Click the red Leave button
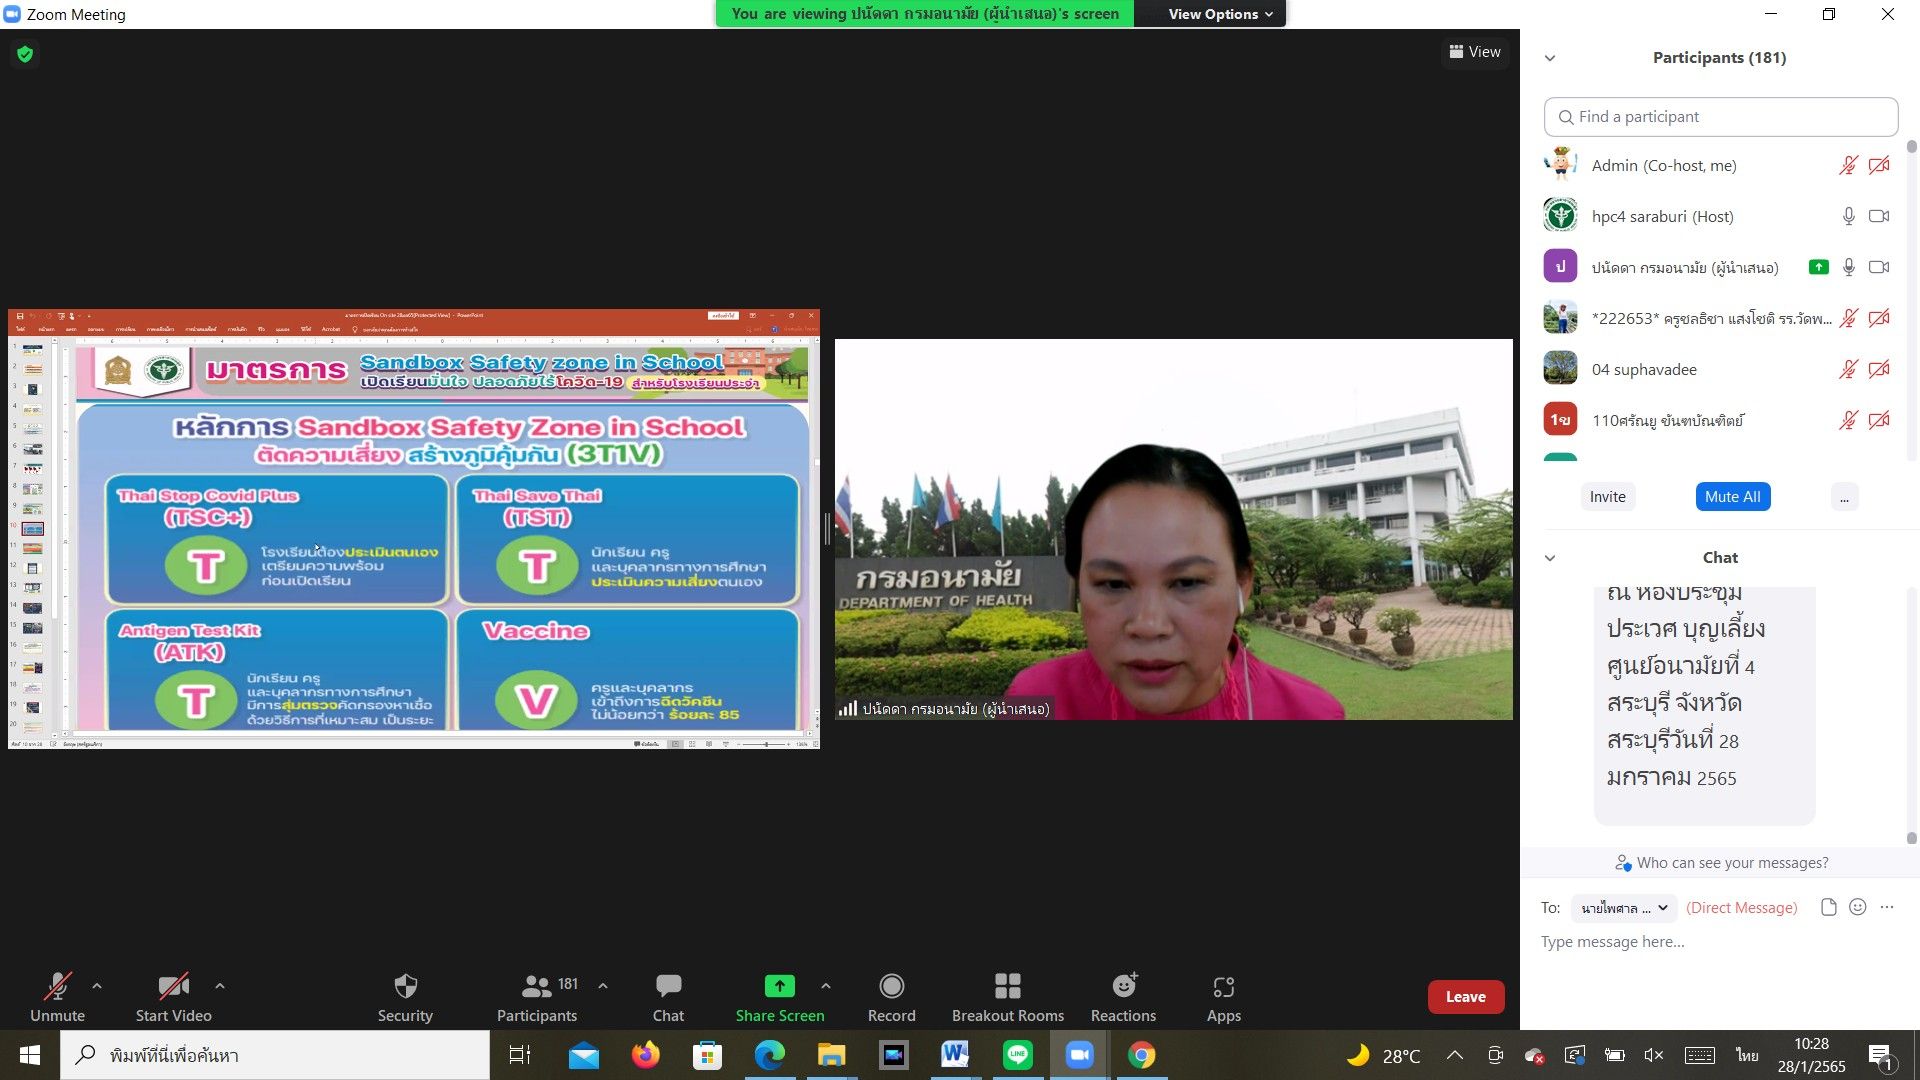This screenshot has width=1920, height=1080. tap(1465, 997)
